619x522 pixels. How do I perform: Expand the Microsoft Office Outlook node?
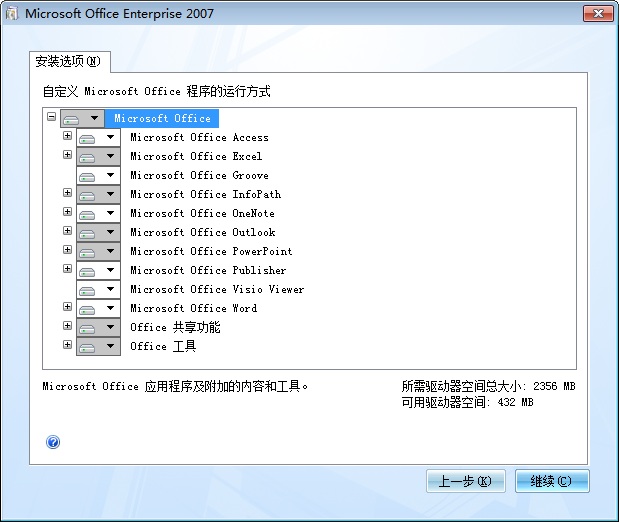click(x=68, y=230)
